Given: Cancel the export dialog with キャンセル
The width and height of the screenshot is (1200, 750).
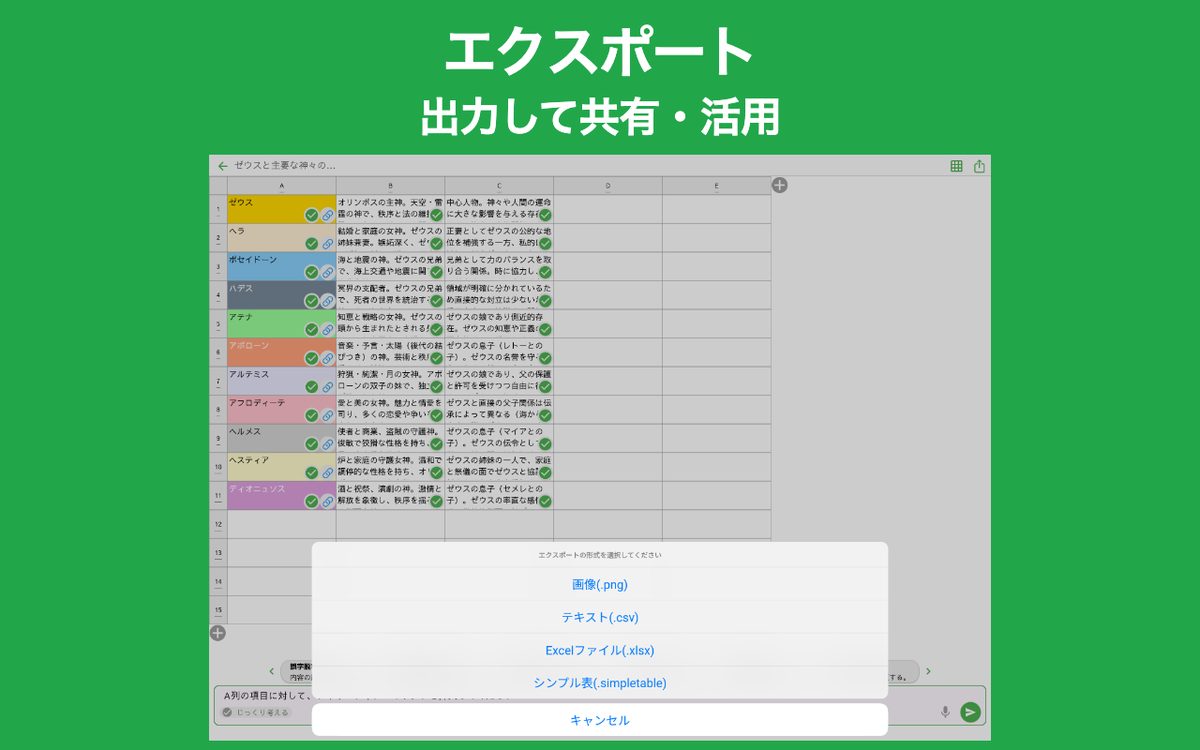Looking at the screenshot, I should pyautogui.click(x=600, y=720).
